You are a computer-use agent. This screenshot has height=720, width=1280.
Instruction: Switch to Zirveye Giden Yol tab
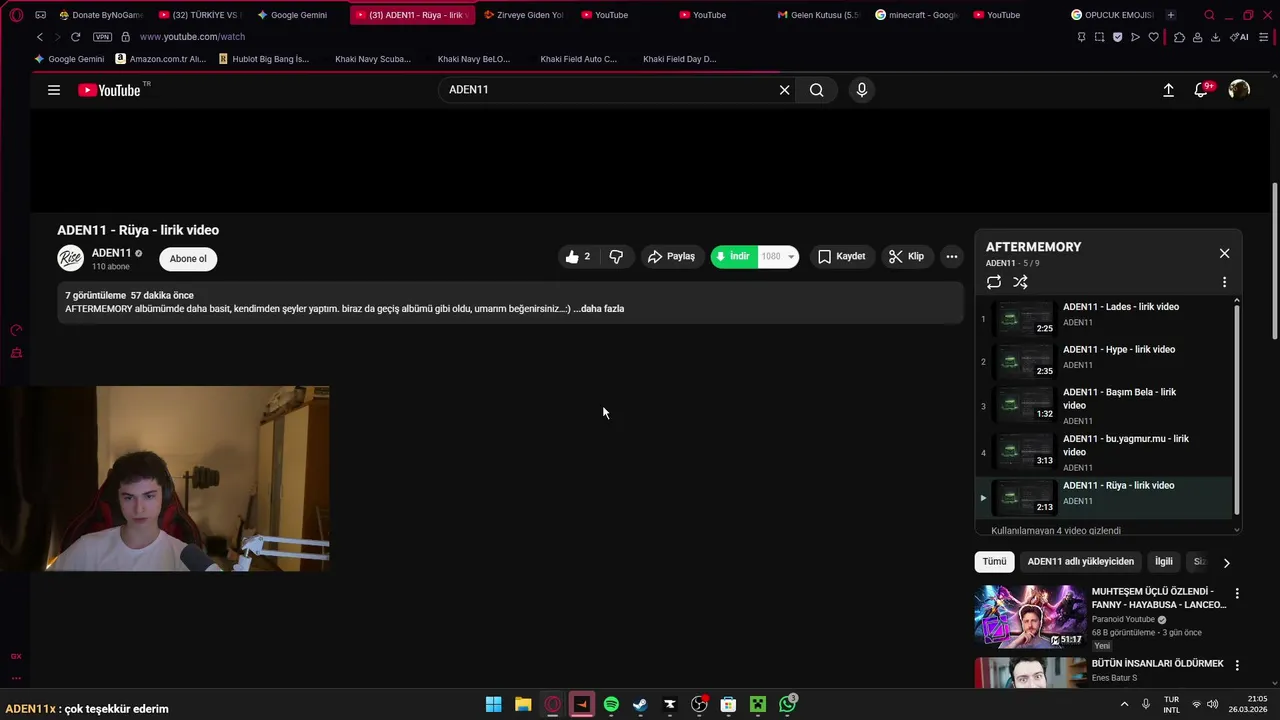(524, 15)
